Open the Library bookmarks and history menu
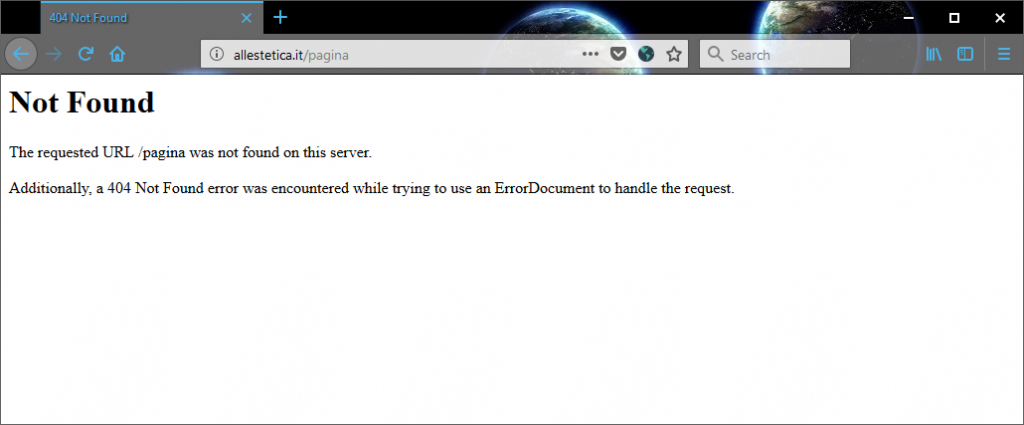The image size is (1024, 425). coord(934,54)
